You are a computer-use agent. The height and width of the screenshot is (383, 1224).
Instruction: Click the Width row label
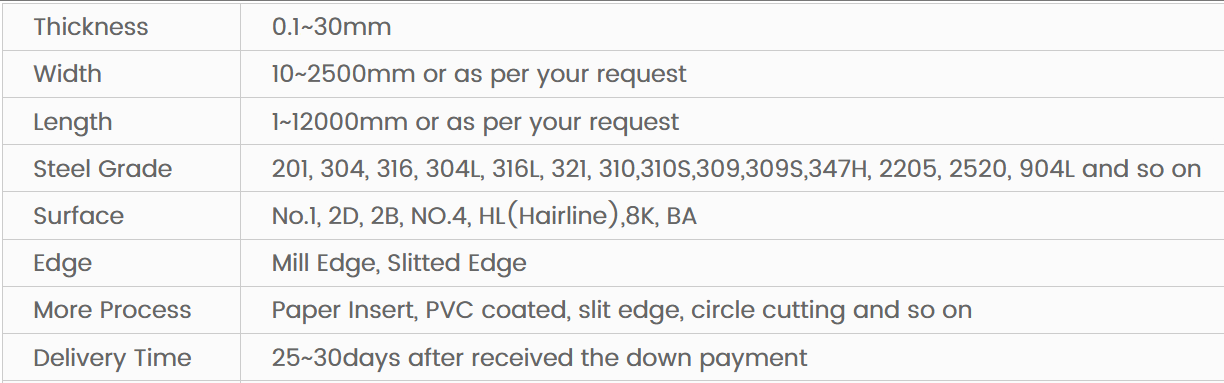tap(67, 74)
